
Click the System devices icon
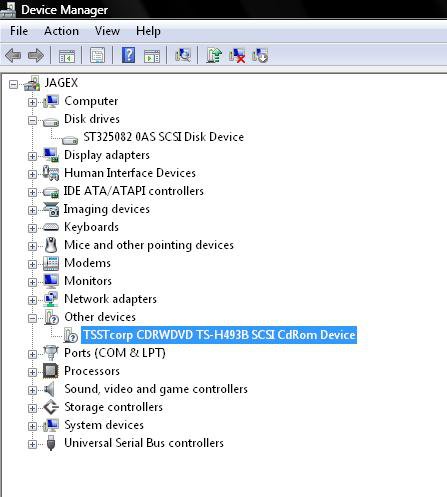pyautogui.click(x=51, y=425)
